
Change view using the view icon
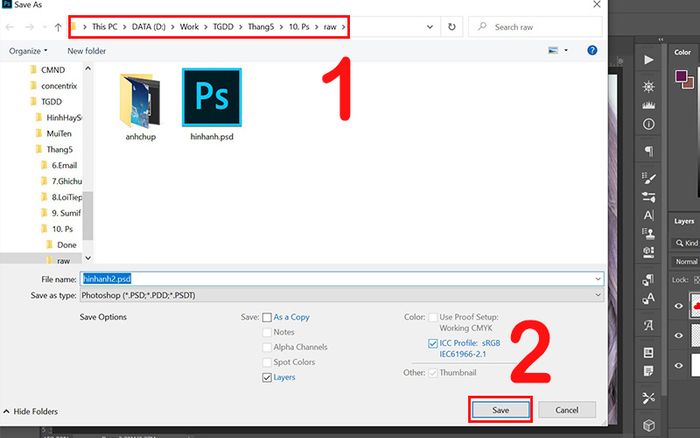tap(553, 50)
